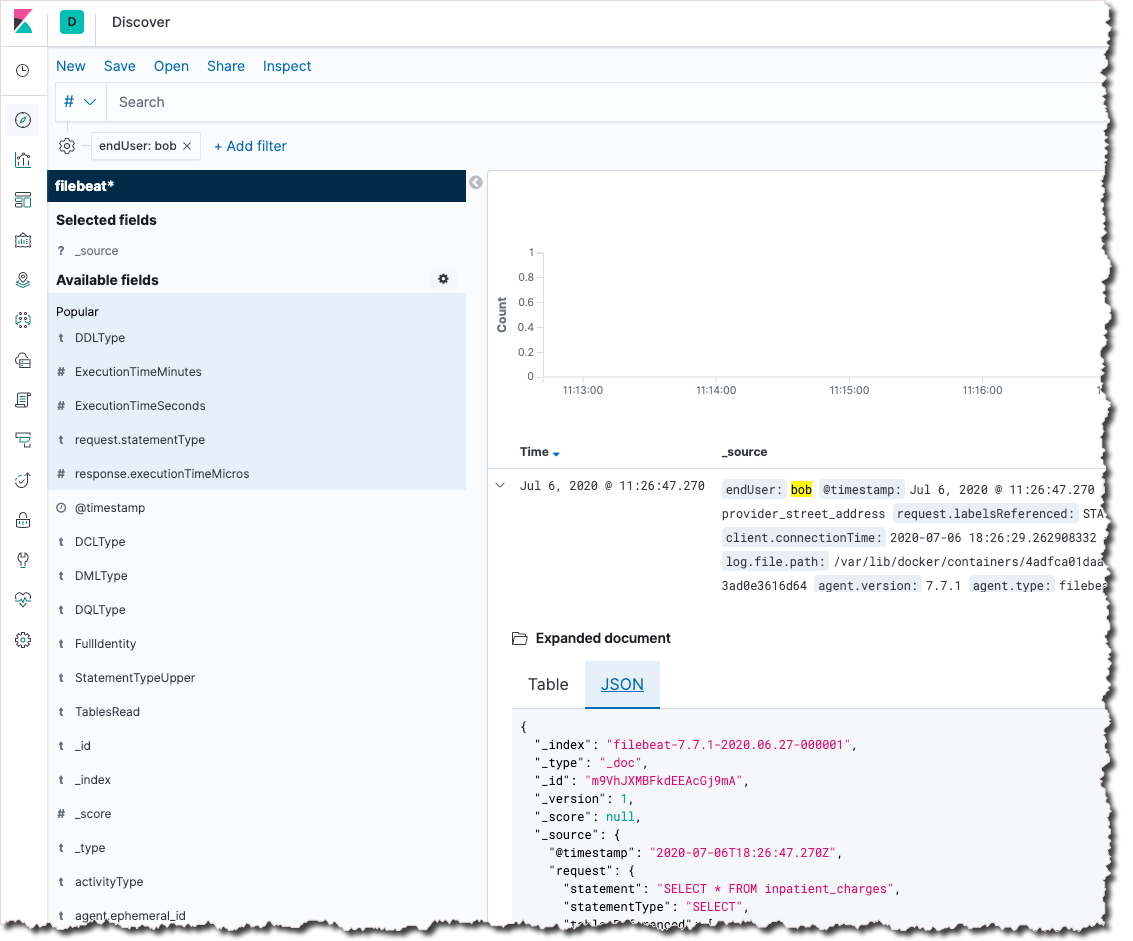
Task: Open the Visualize chart icon in sidebar
Action: (23, 160)
